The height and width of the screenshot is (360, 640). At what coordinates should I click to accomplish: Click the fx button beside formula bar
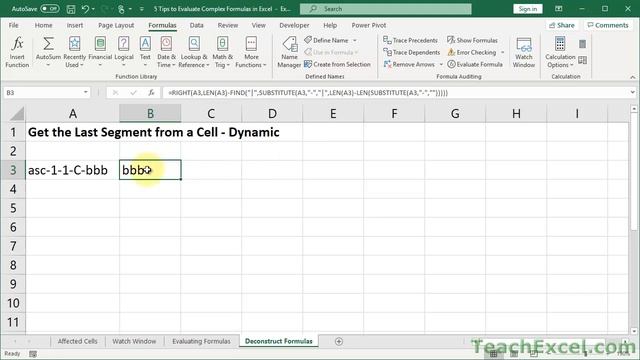tap(151, 93)
